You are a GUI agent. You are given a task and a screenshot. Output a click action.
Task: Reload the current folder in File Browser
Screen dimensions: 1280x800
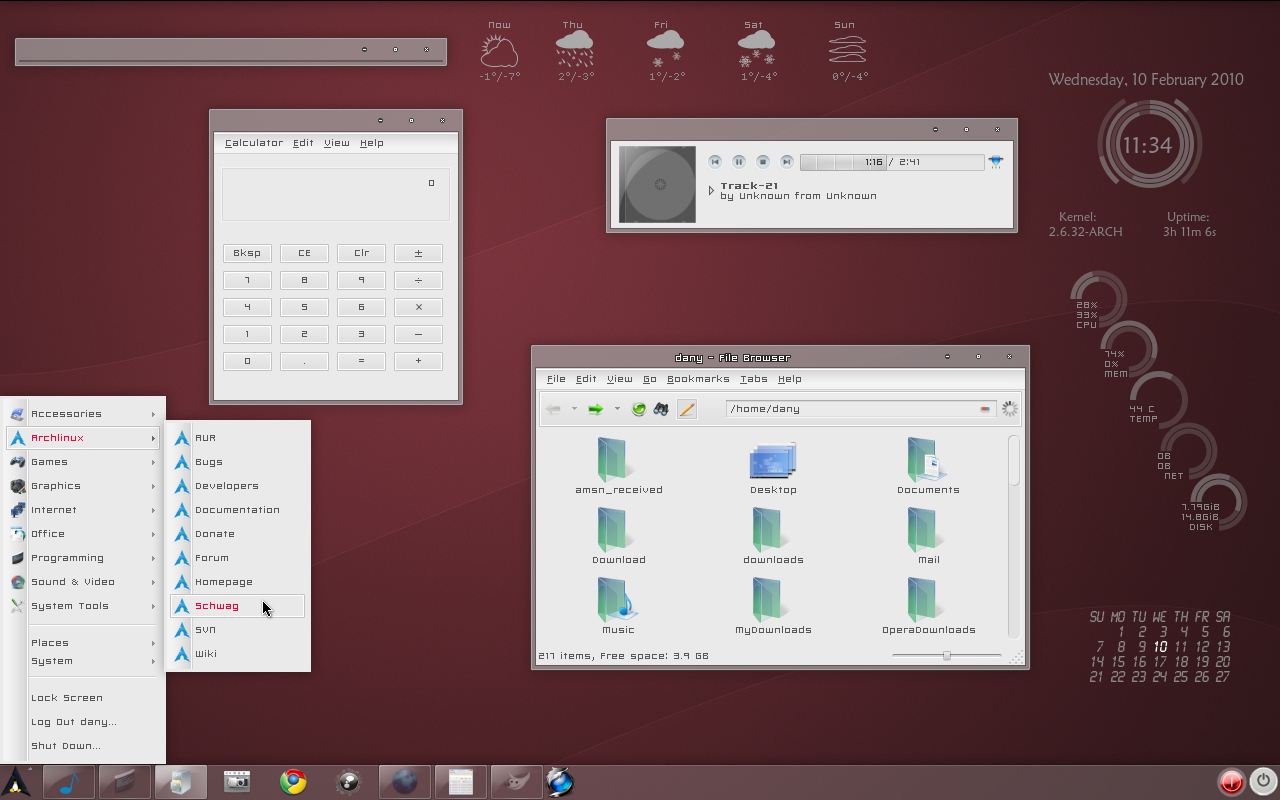pyautogui.click(x=638, y=409)
